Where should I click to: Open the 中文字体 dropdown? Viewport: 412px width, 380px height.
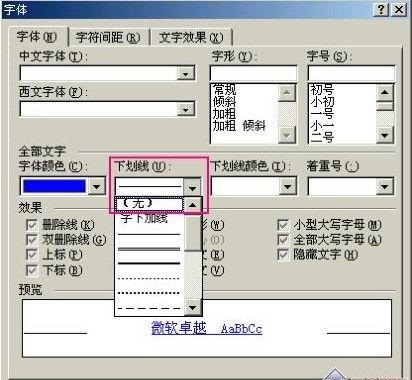(186, 73)
